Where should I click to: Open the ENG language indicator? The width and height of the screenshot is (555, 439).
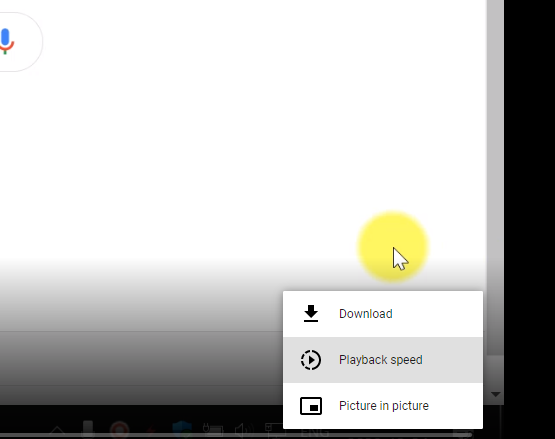tap(315, 433)
